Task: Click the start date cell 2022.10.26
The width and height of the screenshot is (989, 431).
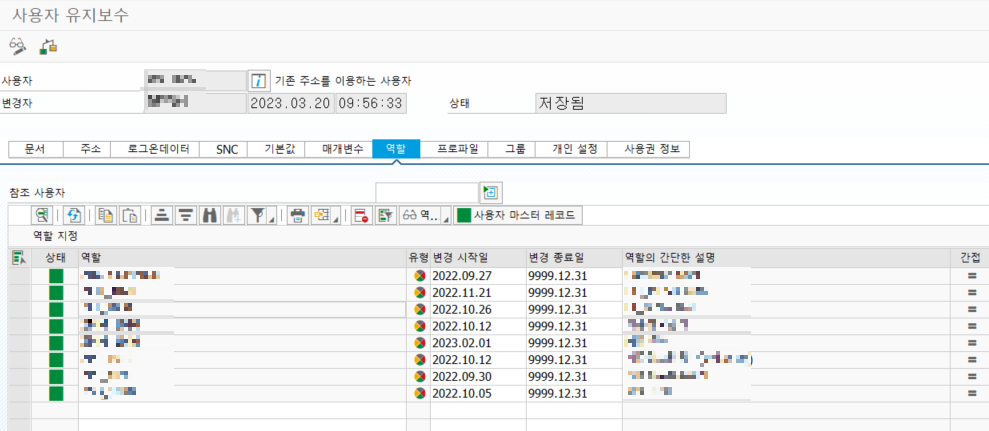Action: (x=478, y=310)
